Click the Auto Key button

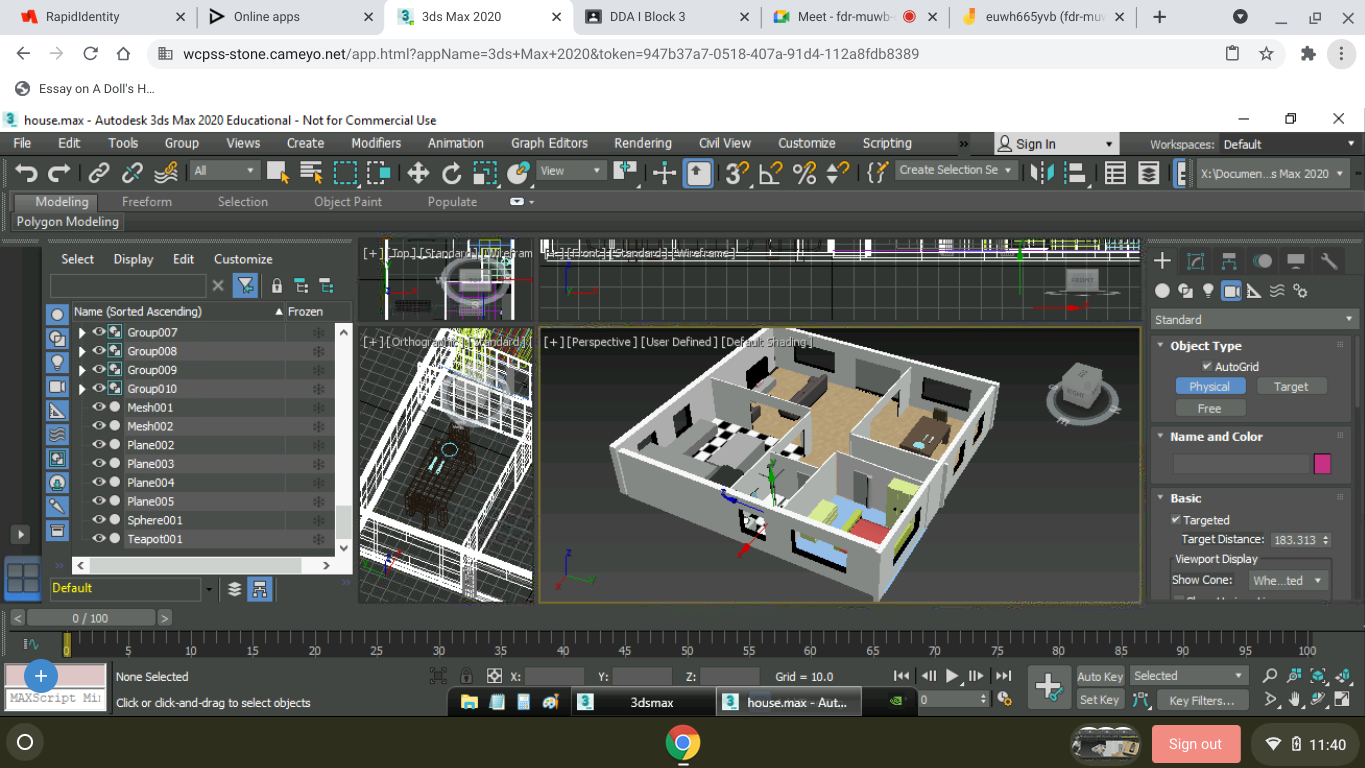tap(1099, 675)
